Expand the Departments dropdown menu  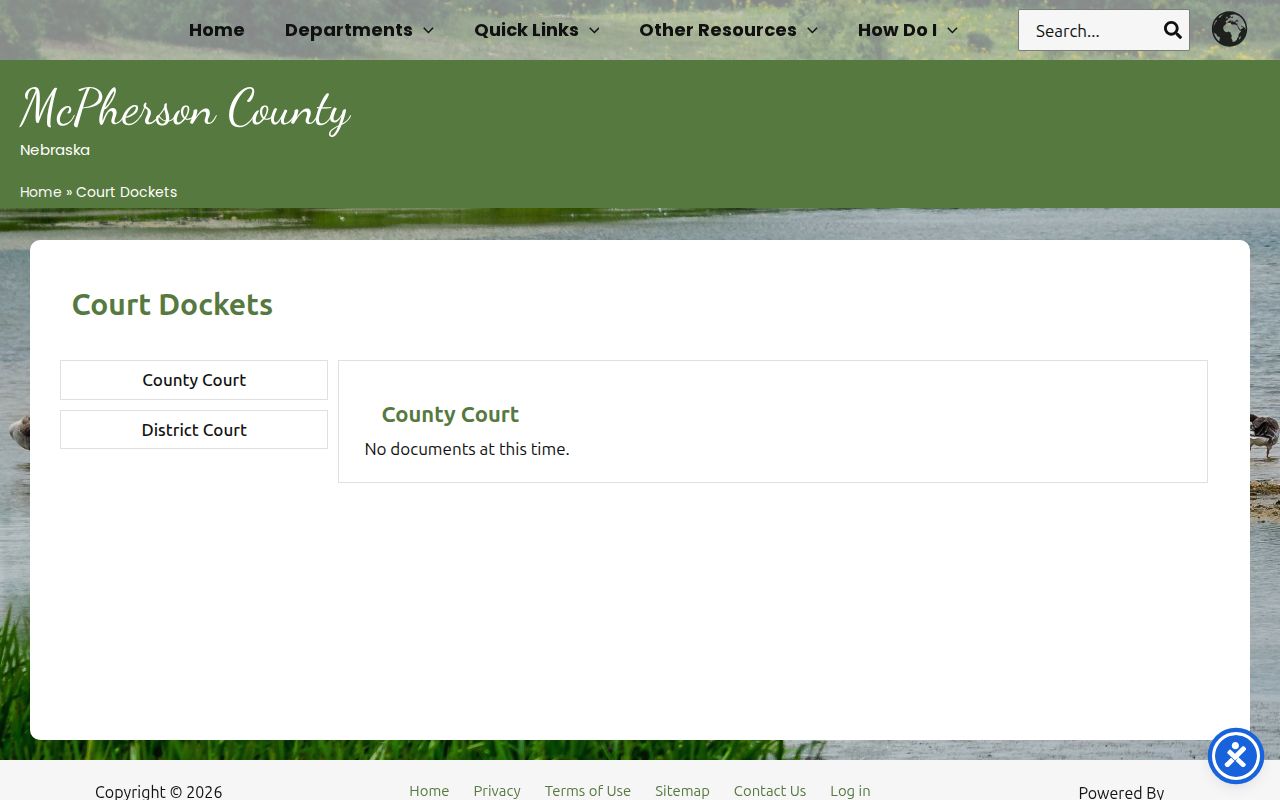359,30
